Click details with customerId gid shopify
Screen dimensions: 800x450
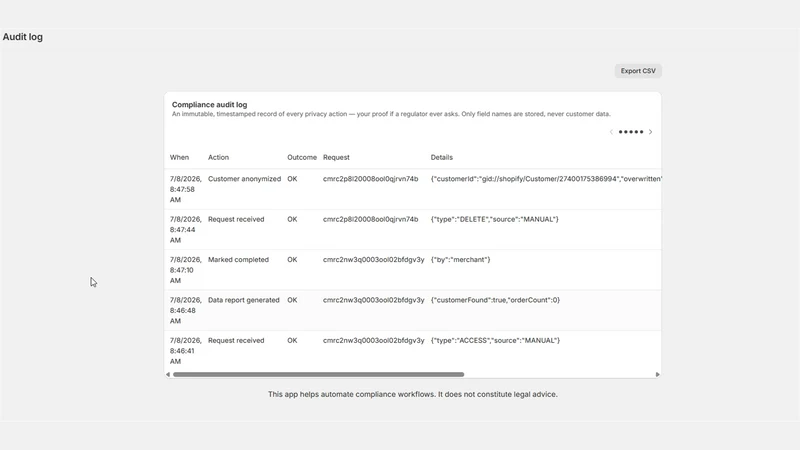point(546,179)
